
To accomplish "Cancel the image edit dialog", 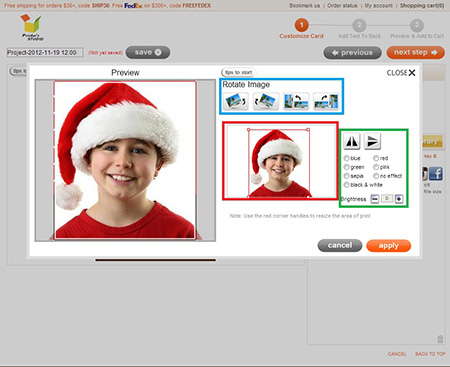I will tap(340, 245).
